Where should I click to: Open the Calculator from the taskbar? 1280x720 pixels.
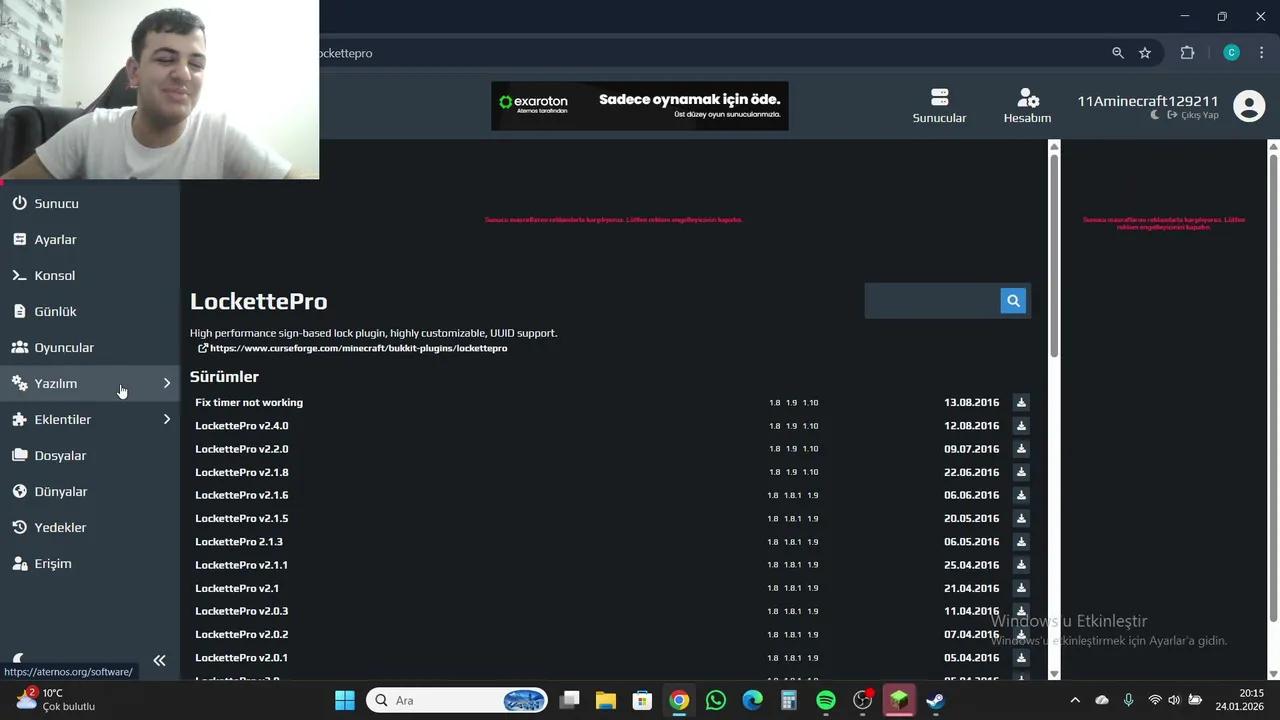789,700
